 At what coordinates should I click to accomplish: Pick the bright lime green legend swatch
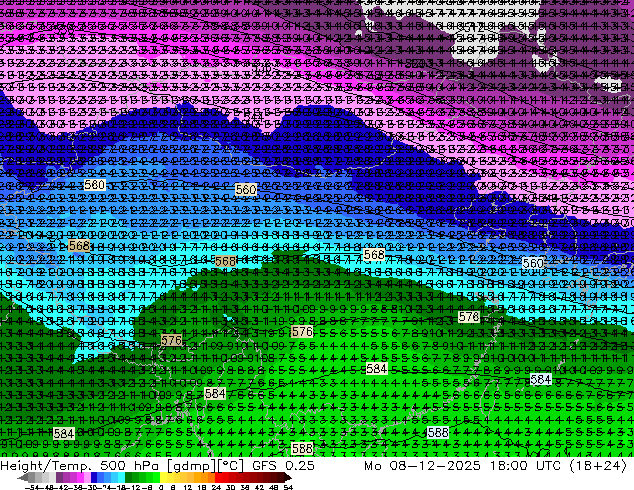click(156, 477)
